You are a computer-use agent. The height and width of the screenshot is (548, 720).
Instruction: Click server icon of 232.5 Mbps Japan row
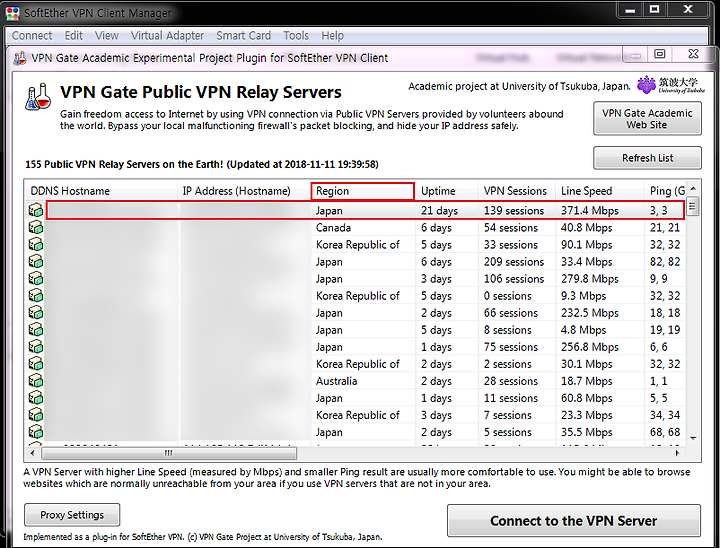tap(36, 312)
